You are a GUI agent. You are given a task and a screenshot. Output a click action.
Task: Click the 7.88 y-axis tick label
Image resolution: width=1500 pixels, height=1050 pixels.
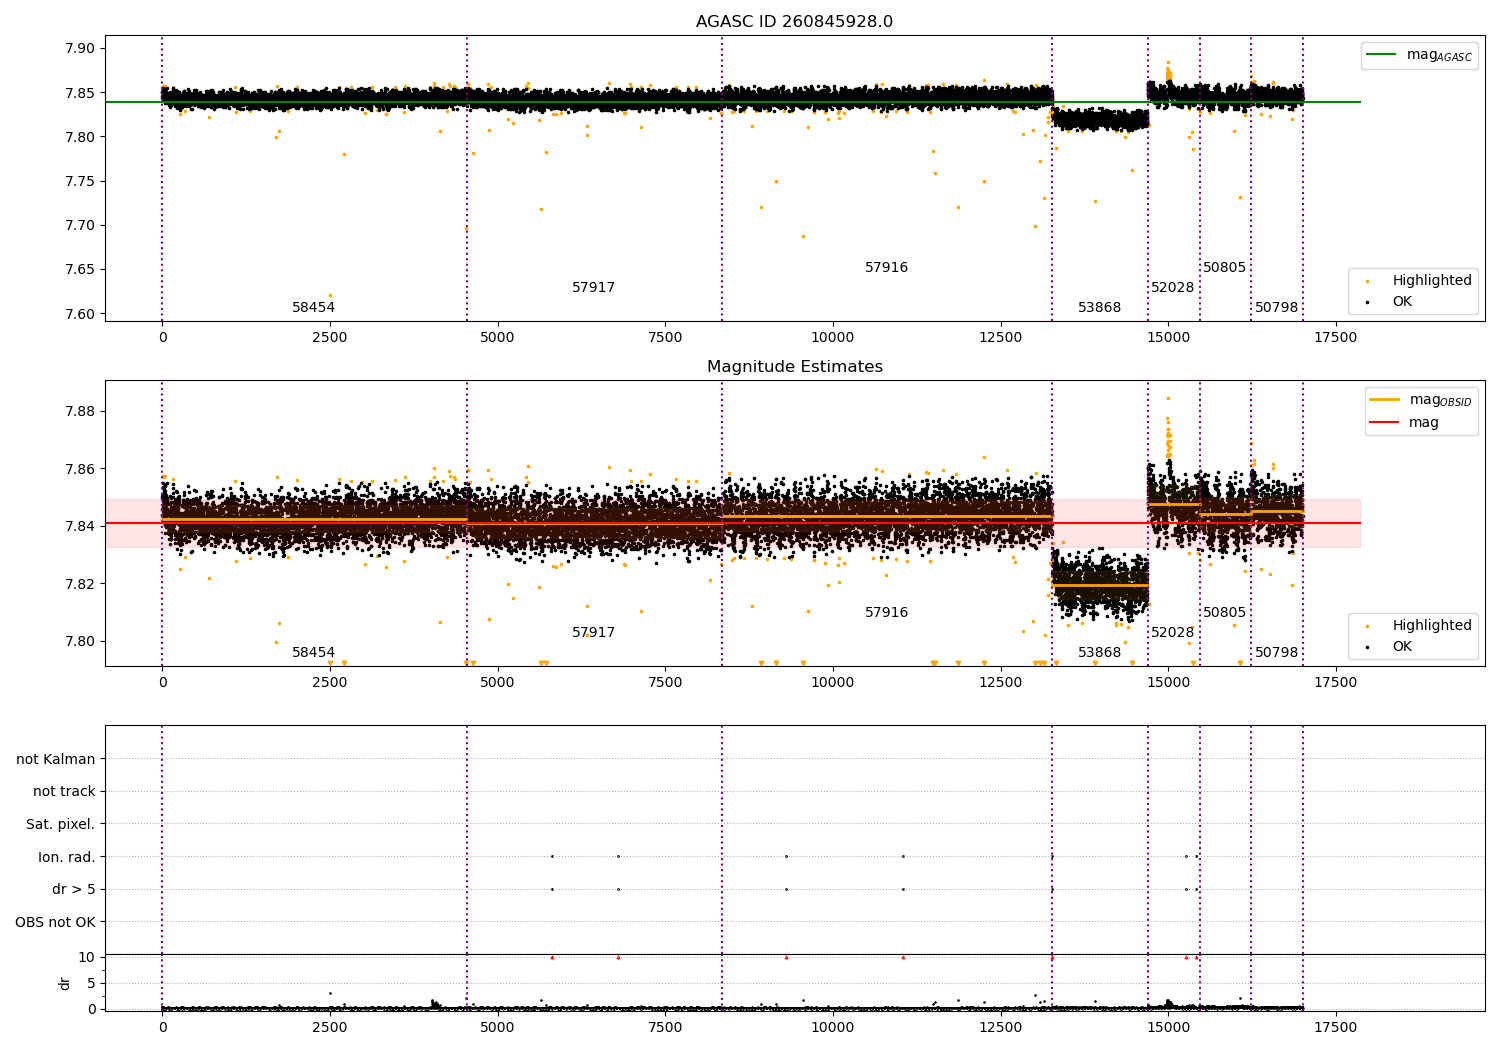coord(80,411)
